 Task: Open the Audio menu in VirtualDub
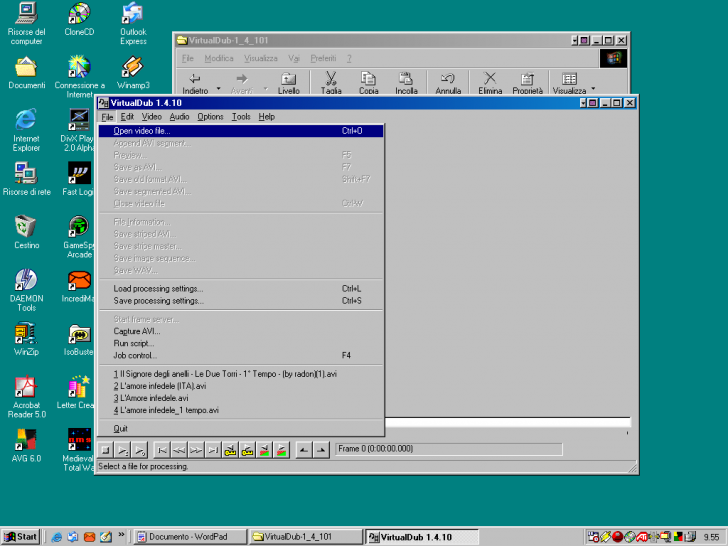point(179,117)
